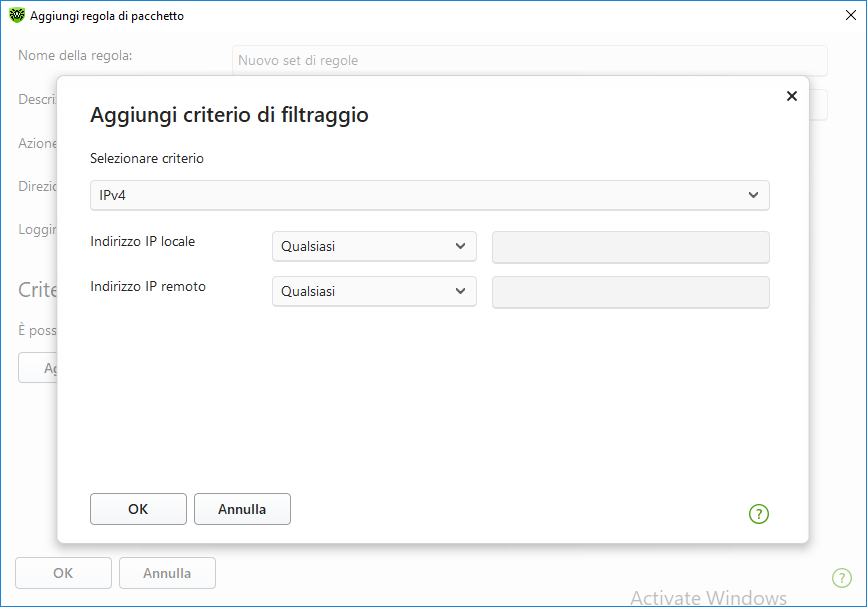Click the Nome della regola input field
The width and height of the screenshot is (867, 607).
[529, 60]
